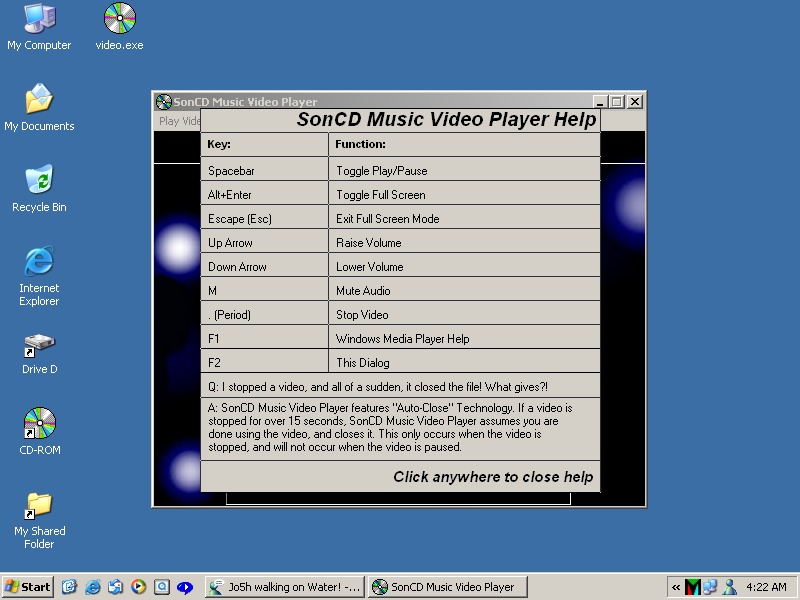Click the SonCD title bar disc icon

pyautogui.click(x=164, y=102)
